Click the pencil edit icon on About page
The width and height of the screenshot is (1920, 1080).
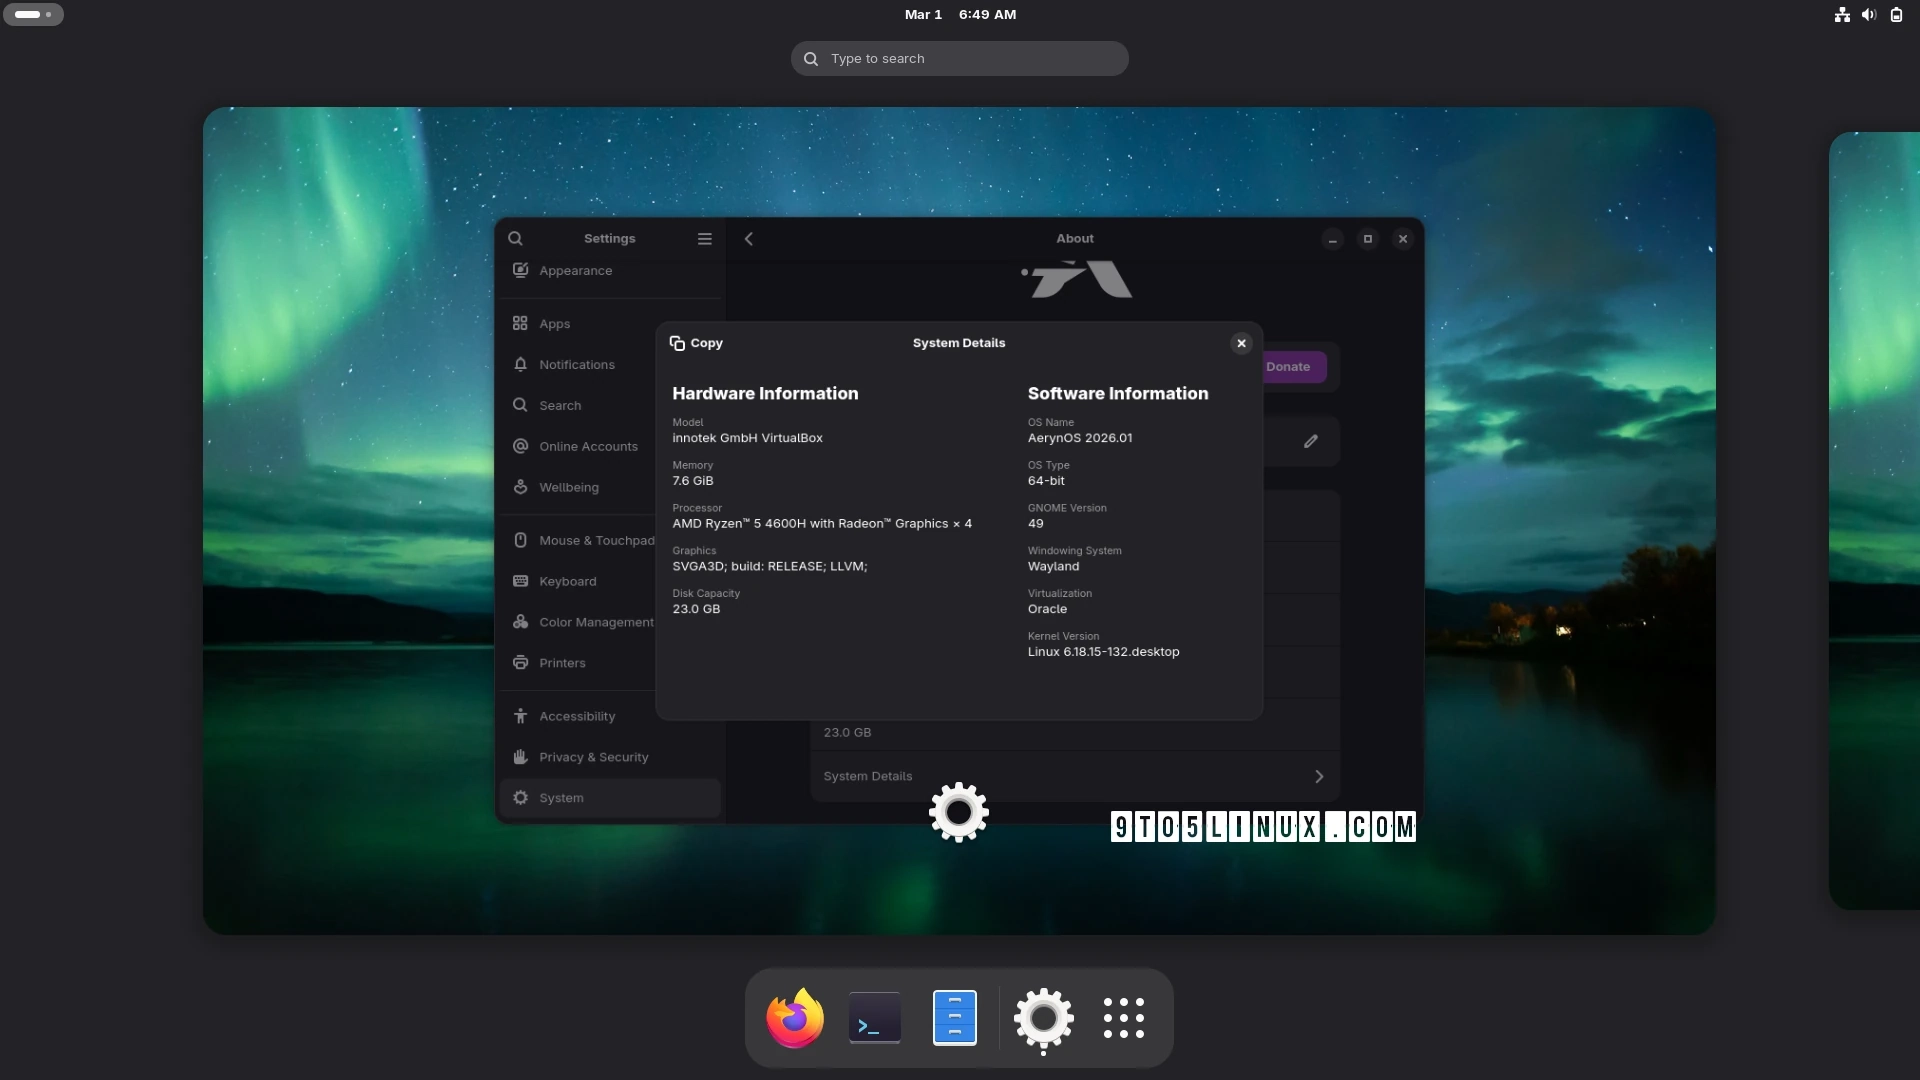[1310, 441]
